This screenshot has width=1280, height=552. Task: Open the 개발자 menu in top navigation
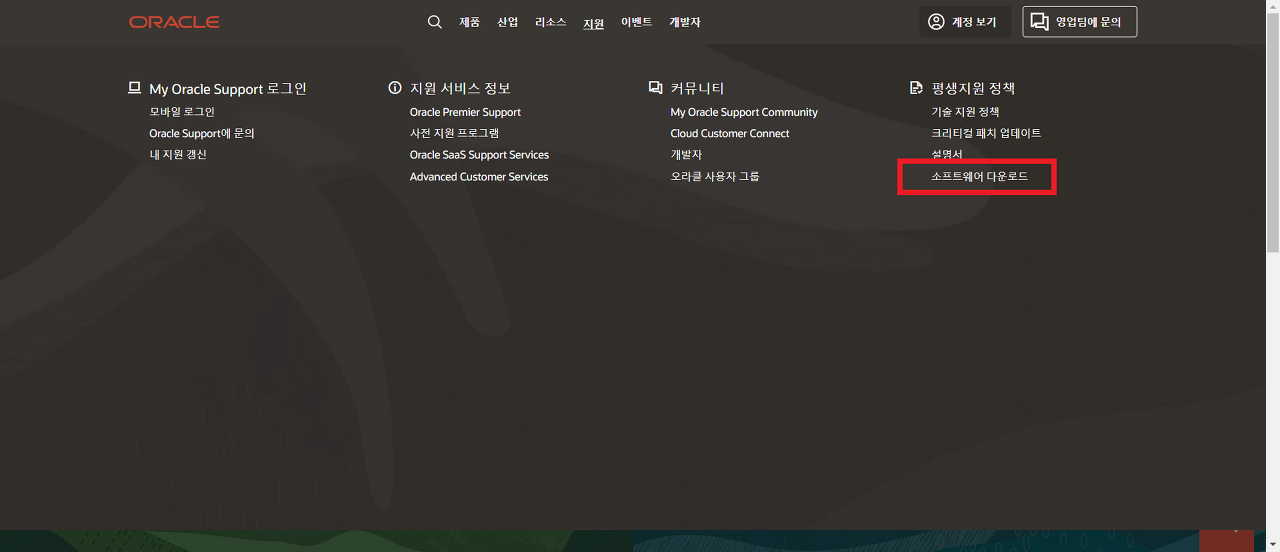tap(685, 22)
